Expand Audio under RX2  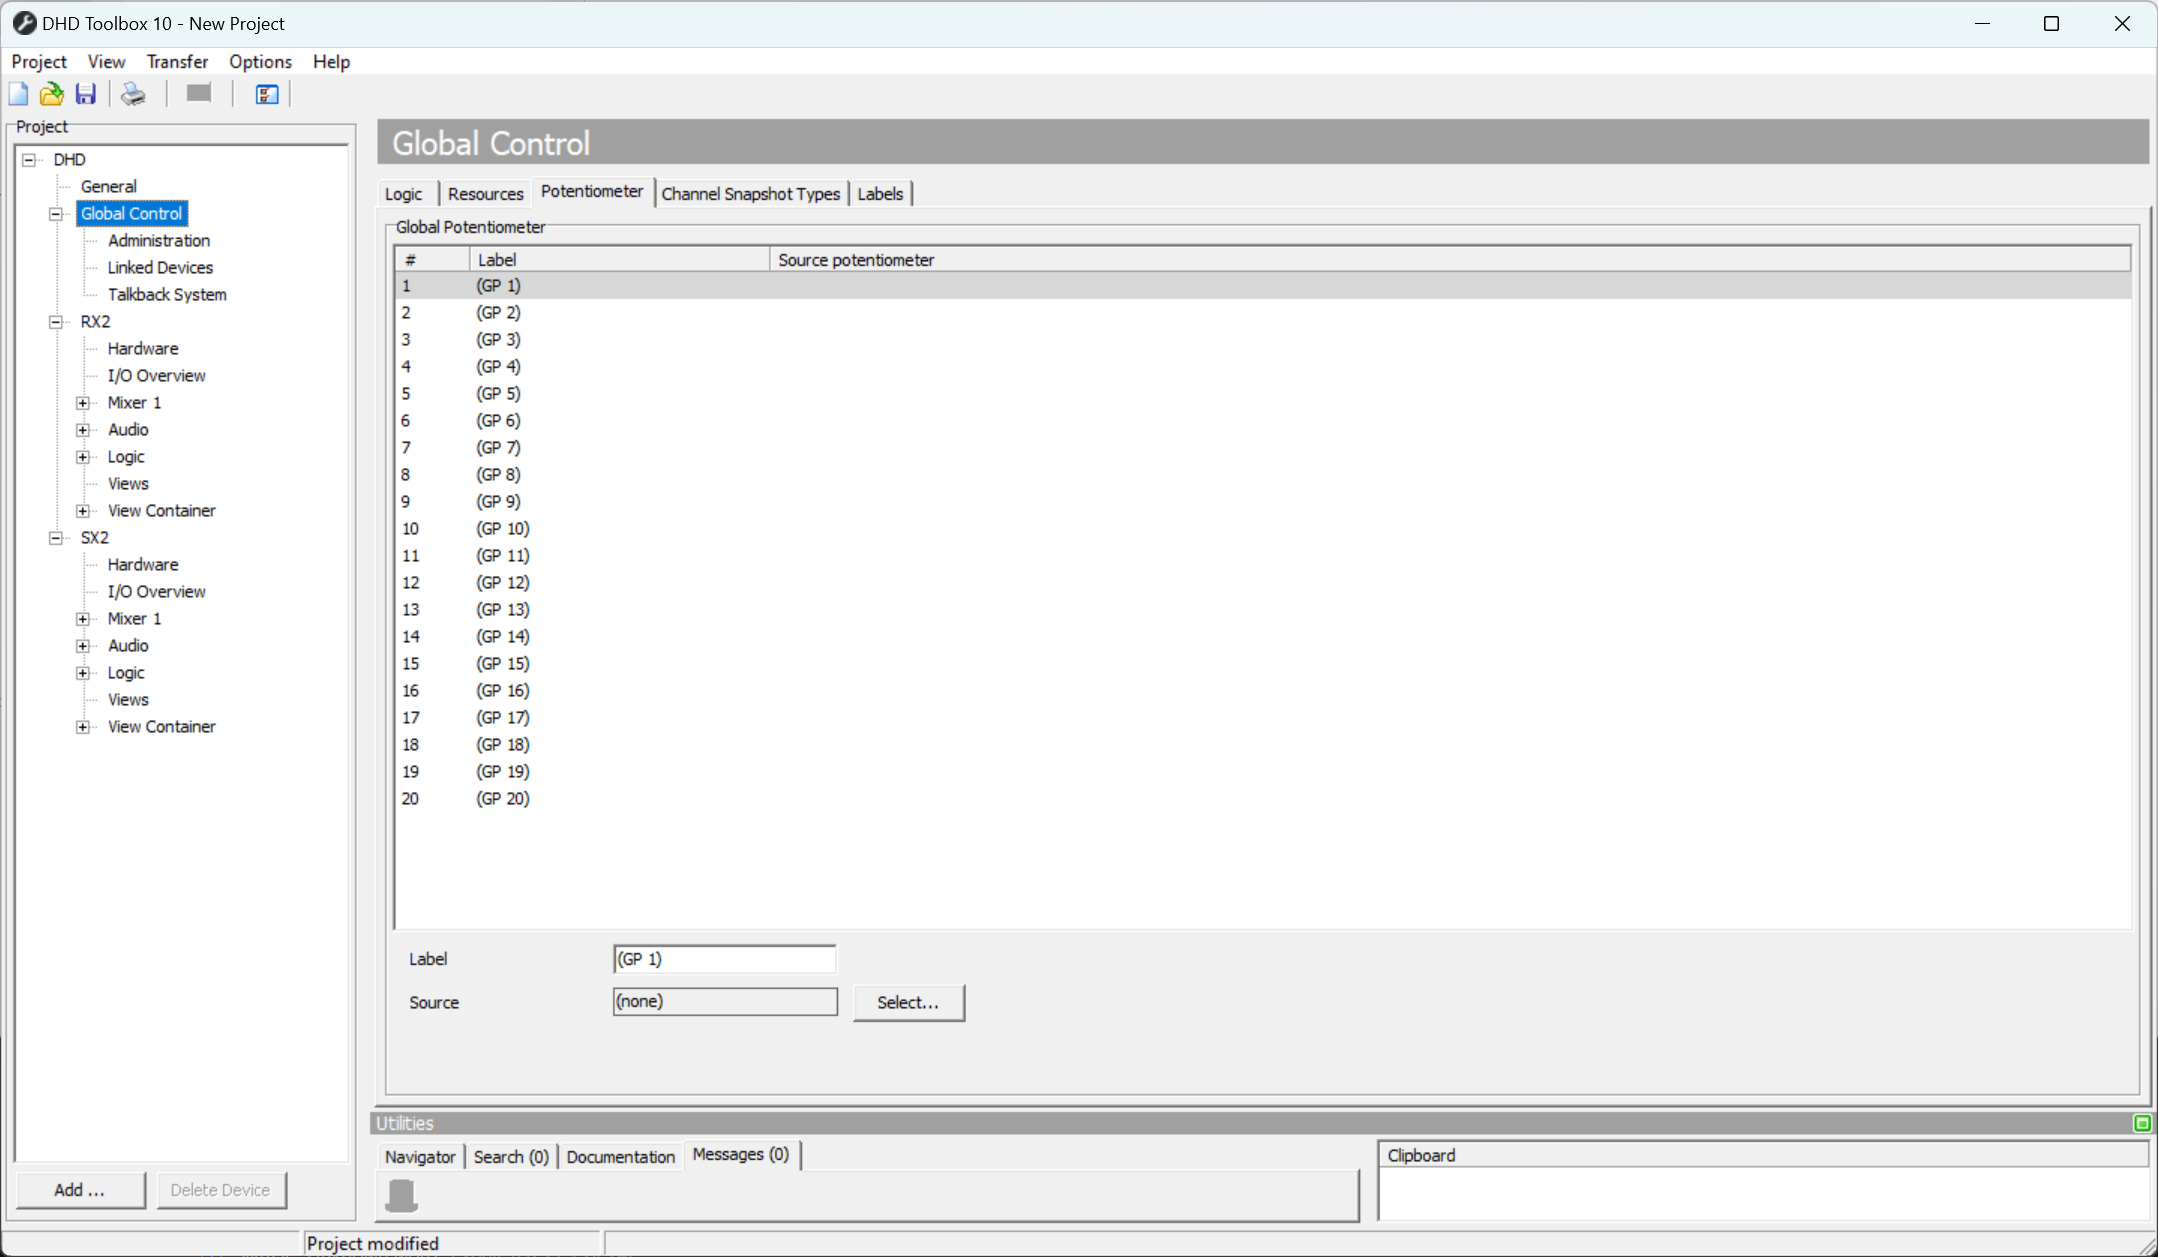coord(83,430)
